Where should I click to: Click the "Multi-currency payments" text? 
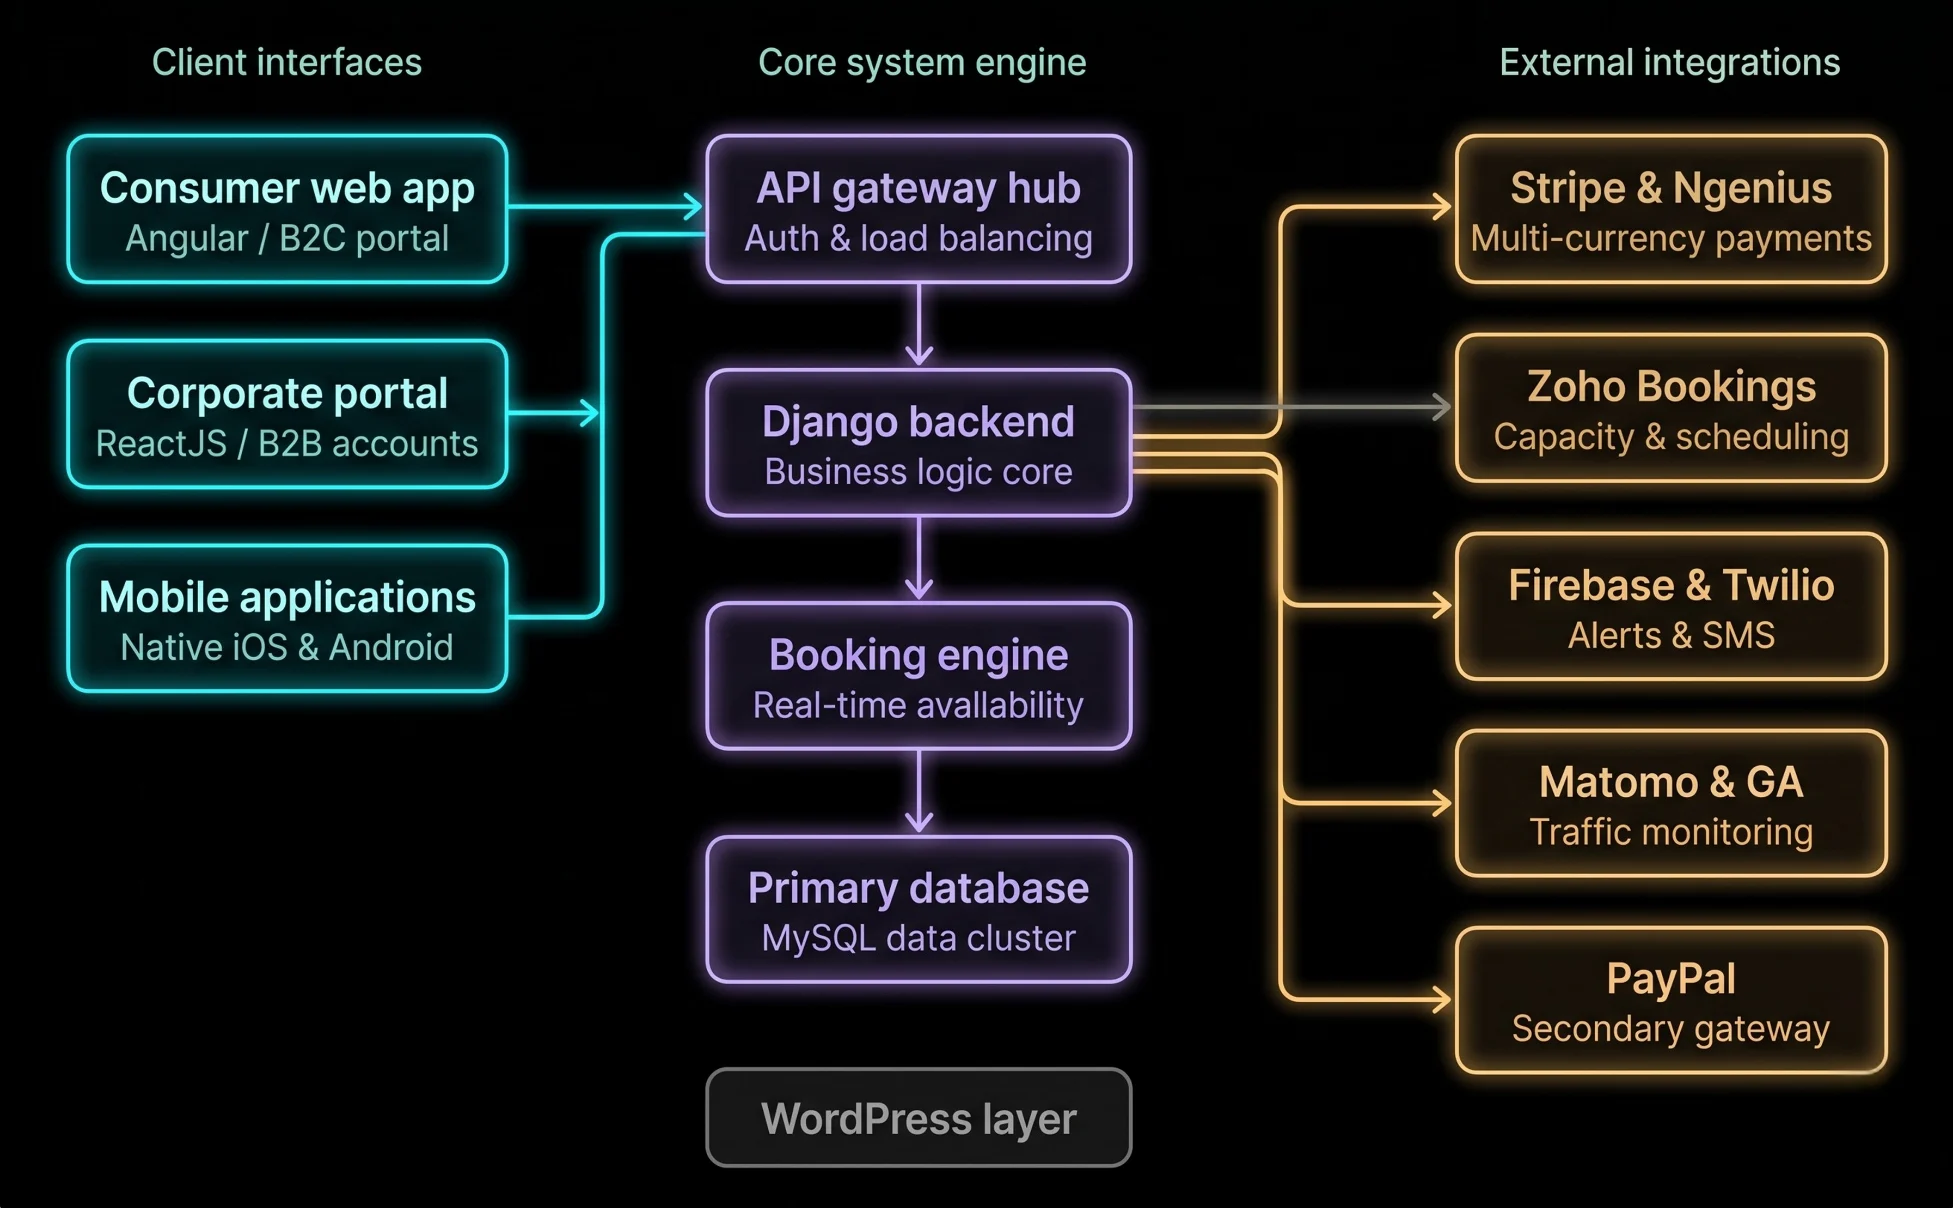(x=1671, y=239)
